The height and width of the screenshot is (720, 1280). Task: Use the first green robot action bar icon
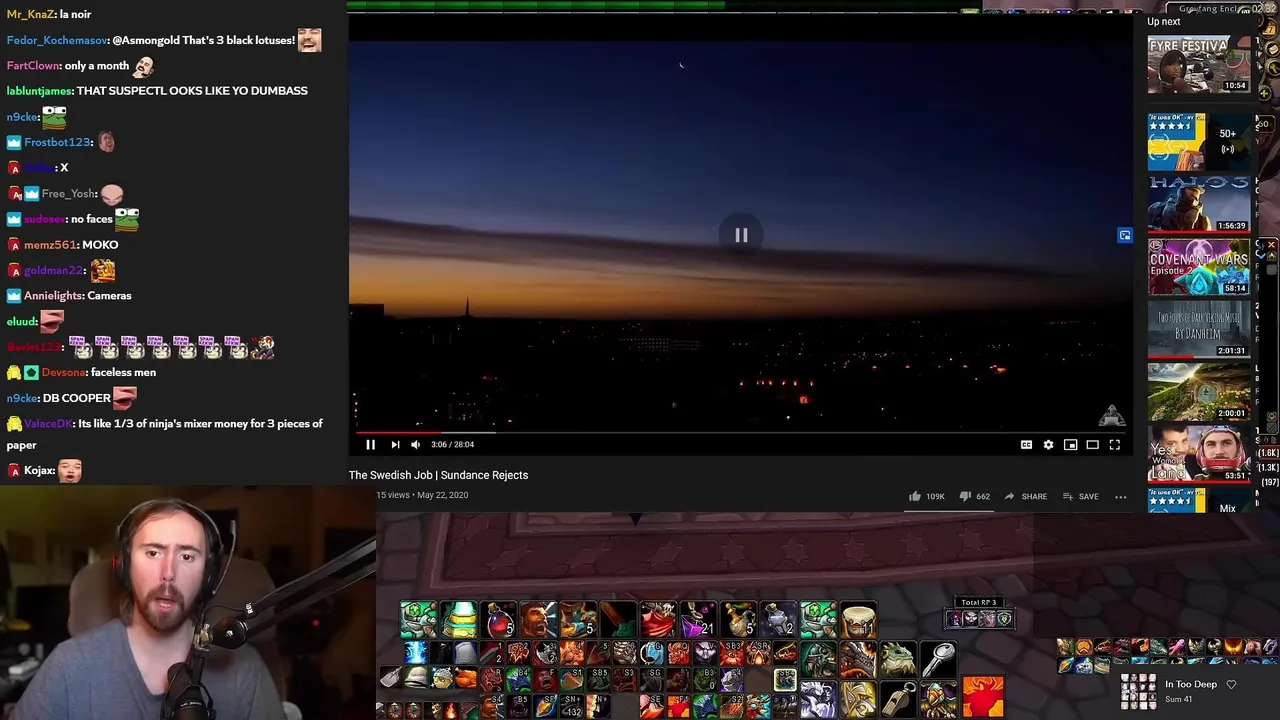coord(418,620)
